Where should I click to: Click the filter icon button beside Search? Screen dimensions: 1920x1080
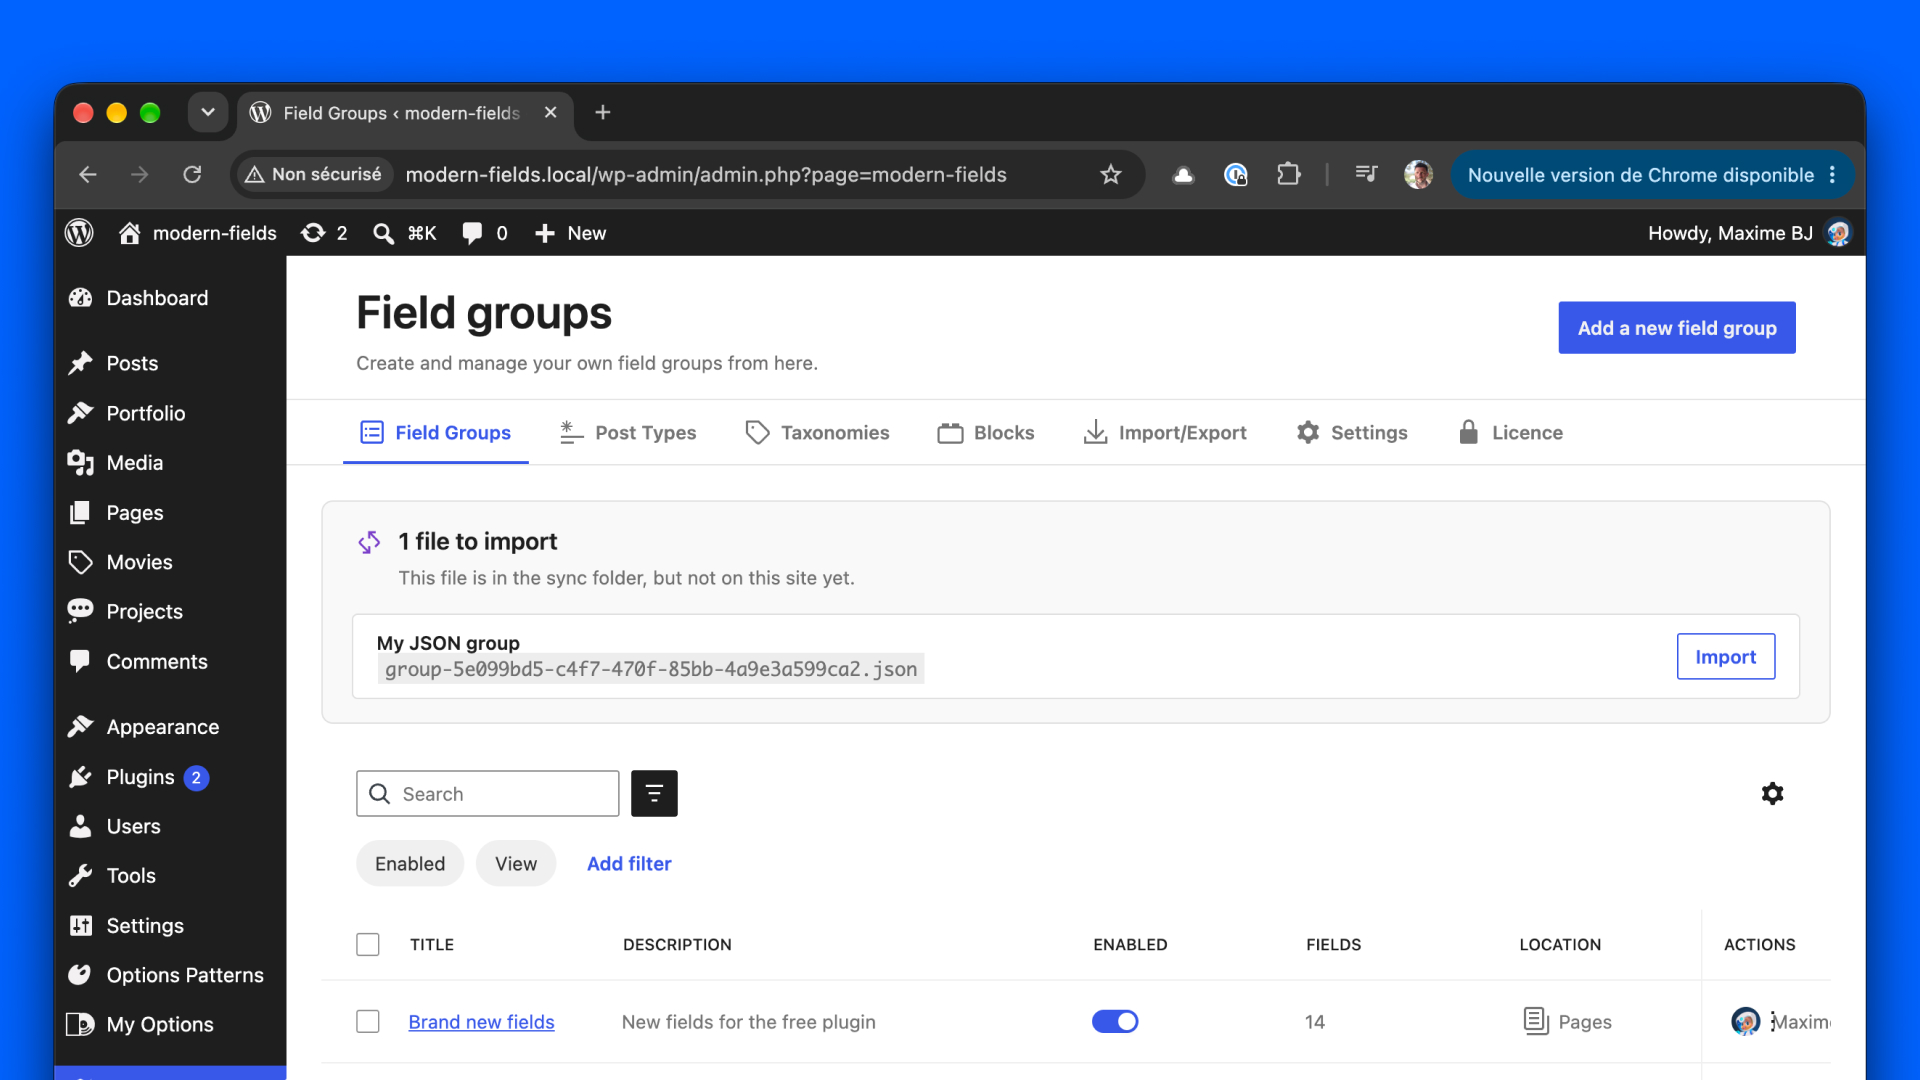click(x=654, y=794)
